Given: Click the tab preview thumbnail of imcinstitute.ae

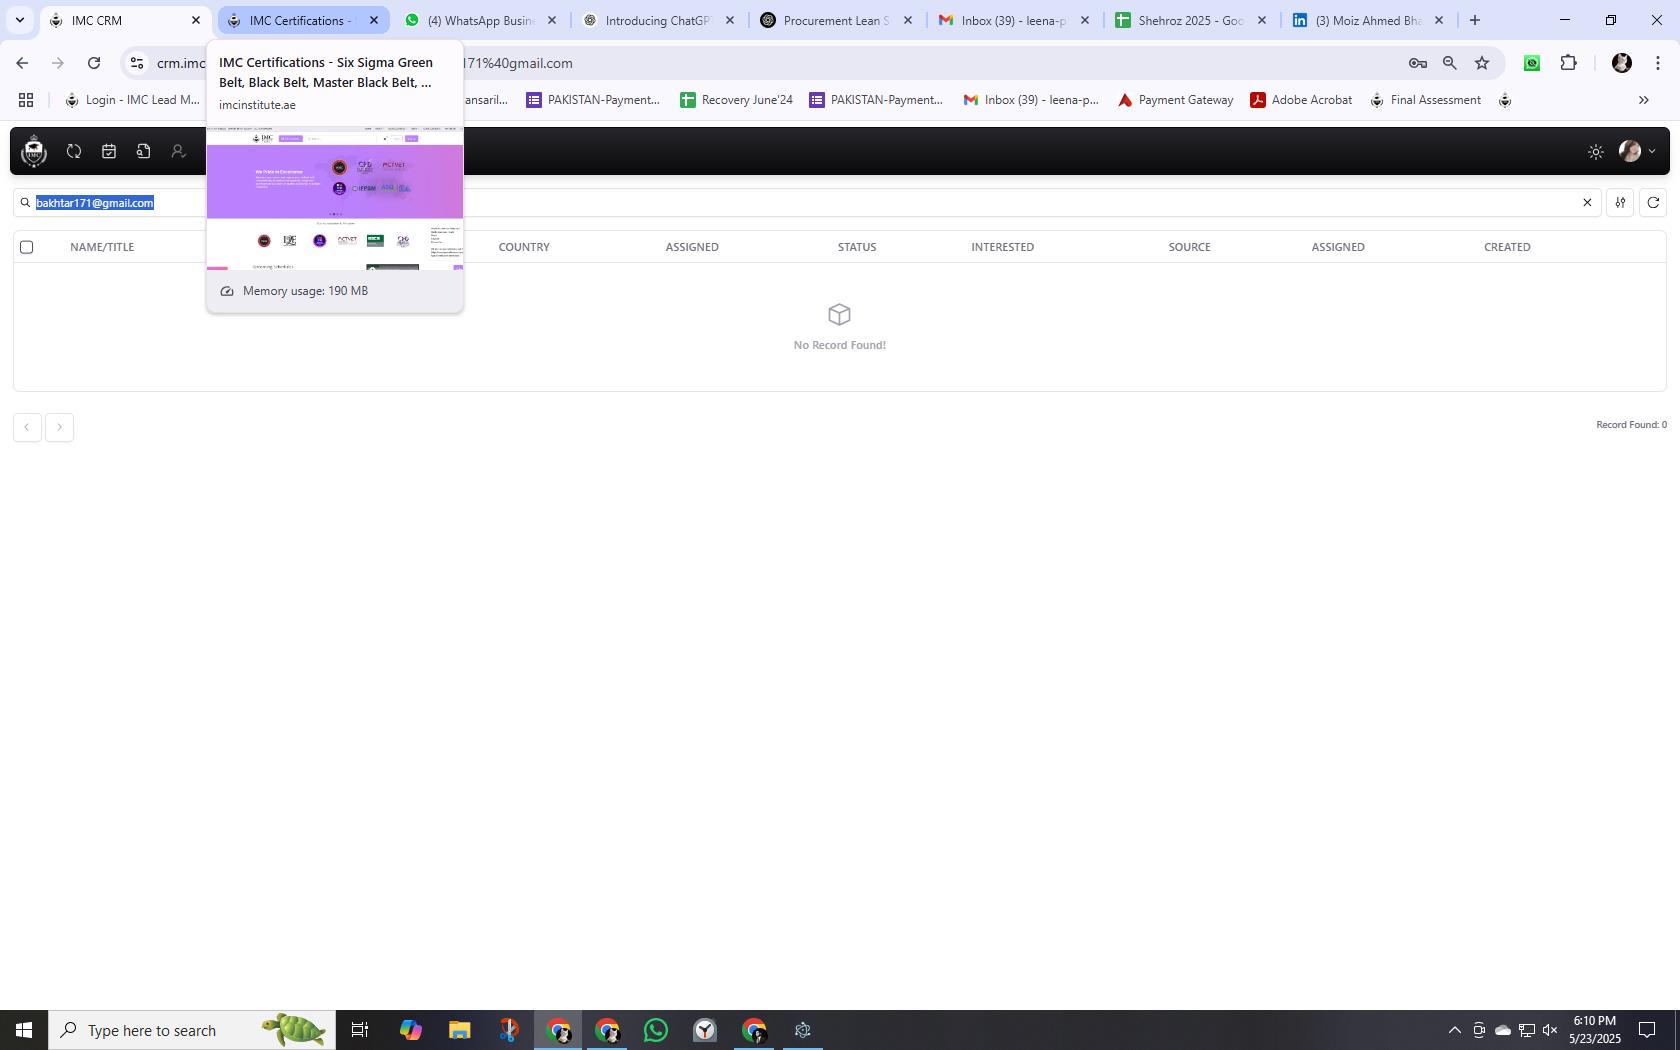Looking at the screenshot, I should (335, 198).
